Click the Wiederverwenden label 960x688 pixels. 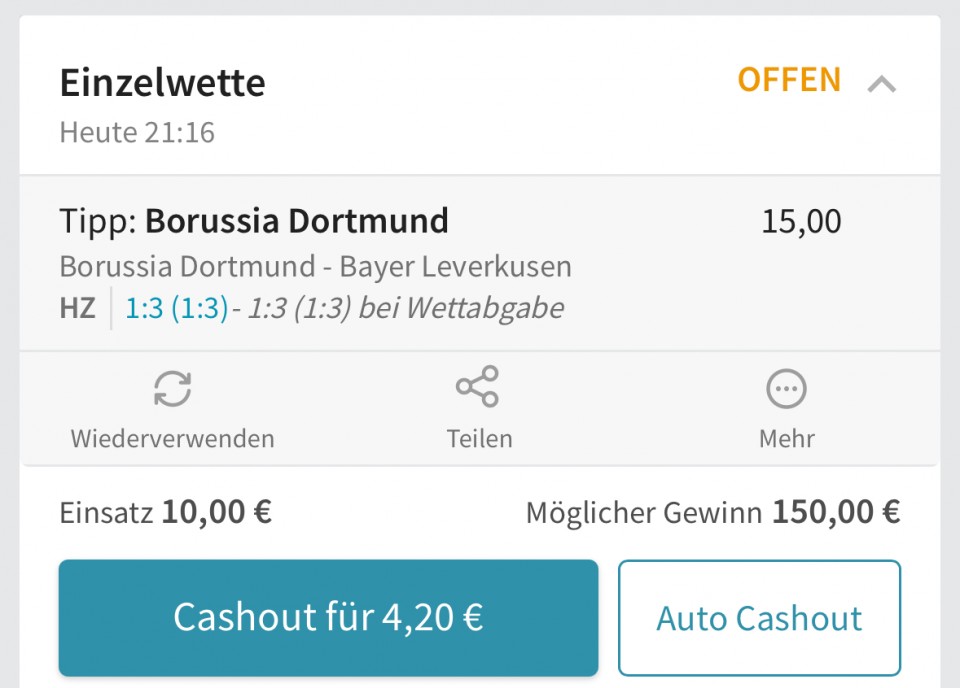173,439
